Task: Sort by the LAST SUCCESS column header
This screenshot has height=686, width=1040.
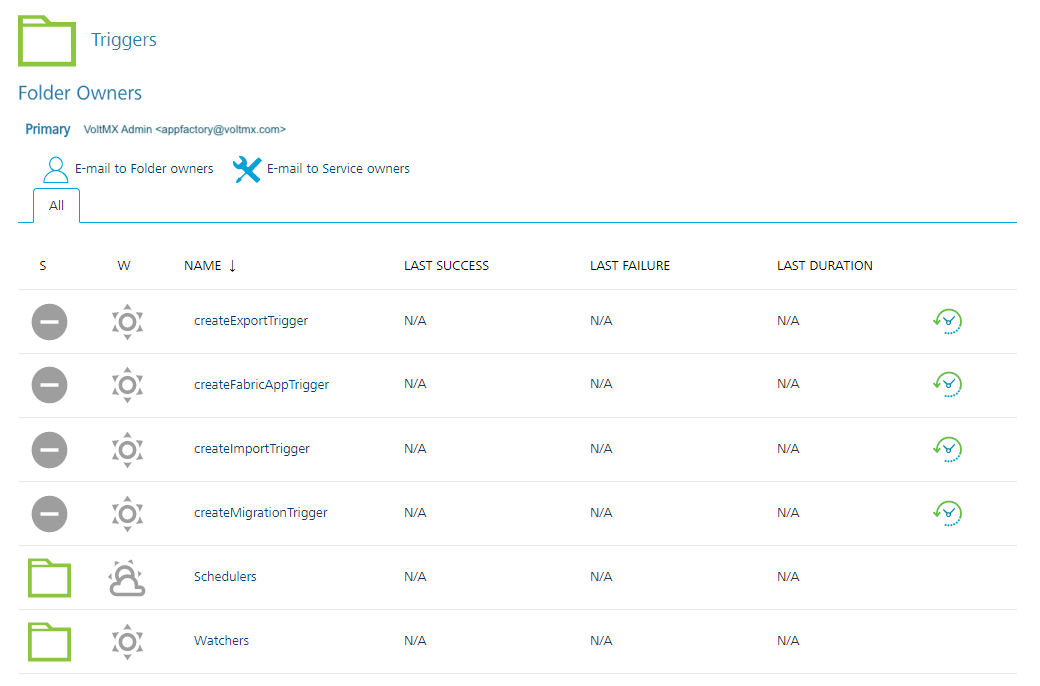Action: 446,266
